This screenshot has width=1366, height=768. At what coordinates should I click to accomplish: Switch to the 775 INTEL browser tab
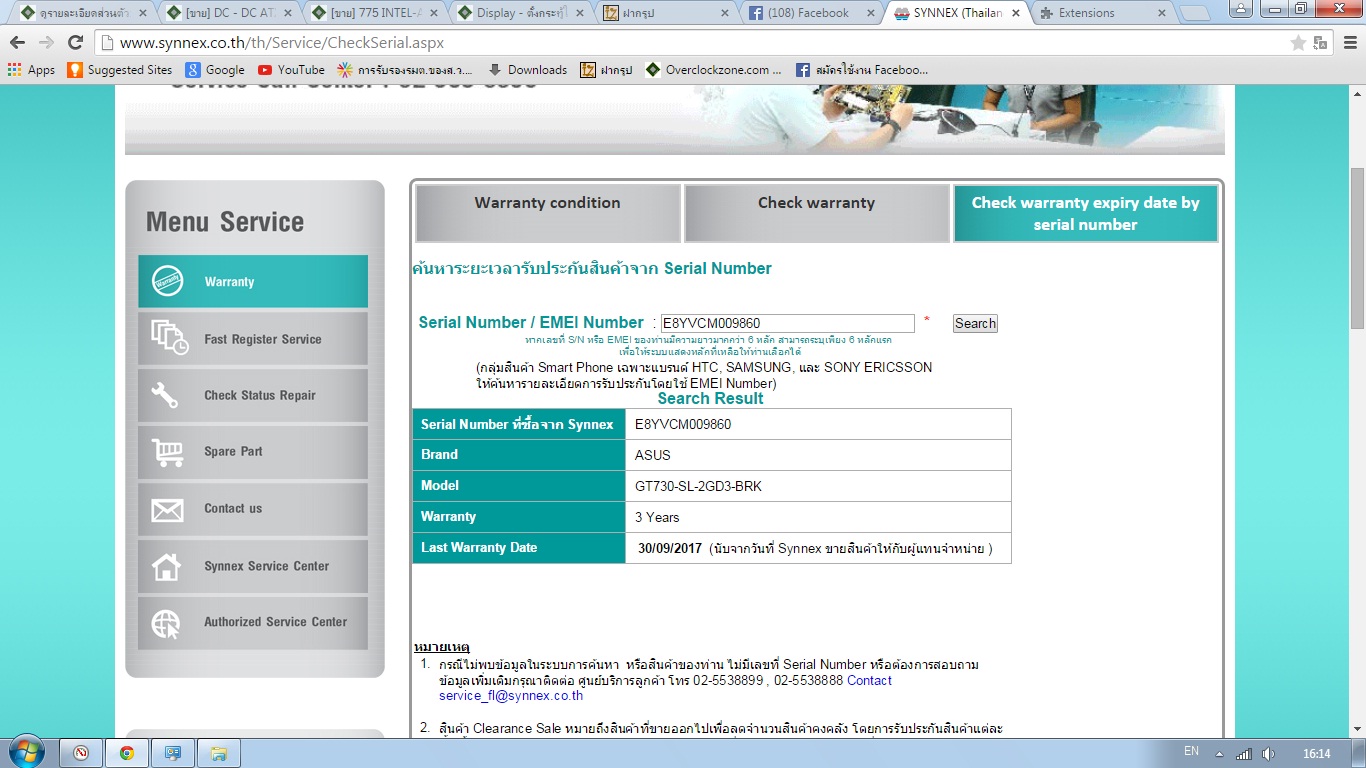[375, 13]
